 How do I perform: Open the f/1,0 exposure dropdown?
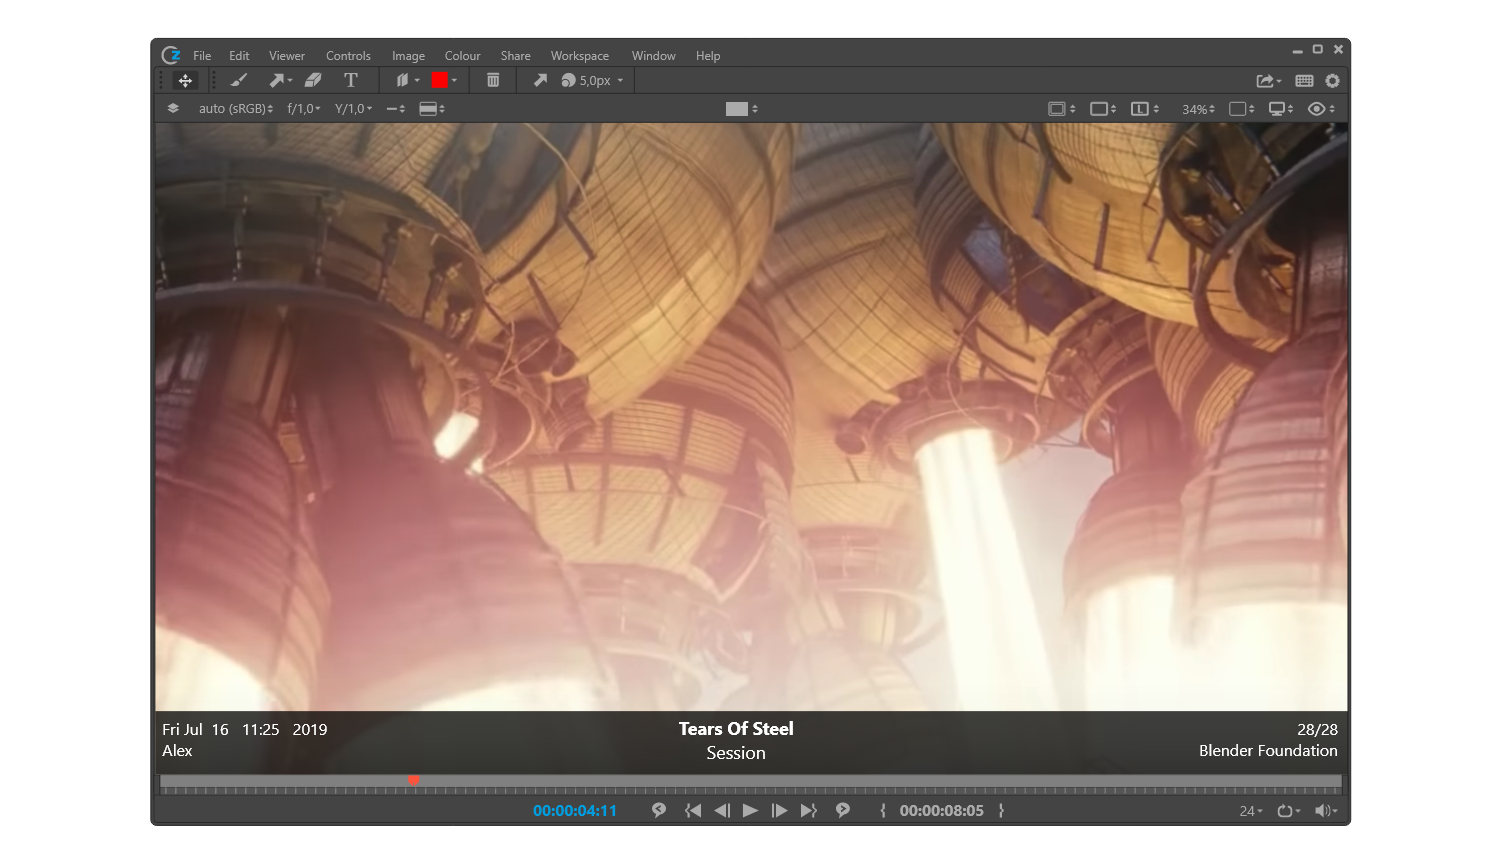304,109
